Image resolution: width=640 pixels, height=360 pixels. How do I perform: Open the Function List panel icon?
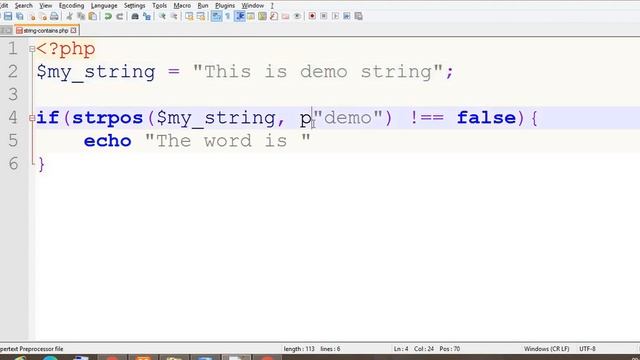pyautogui.click(x=274, y=16)
